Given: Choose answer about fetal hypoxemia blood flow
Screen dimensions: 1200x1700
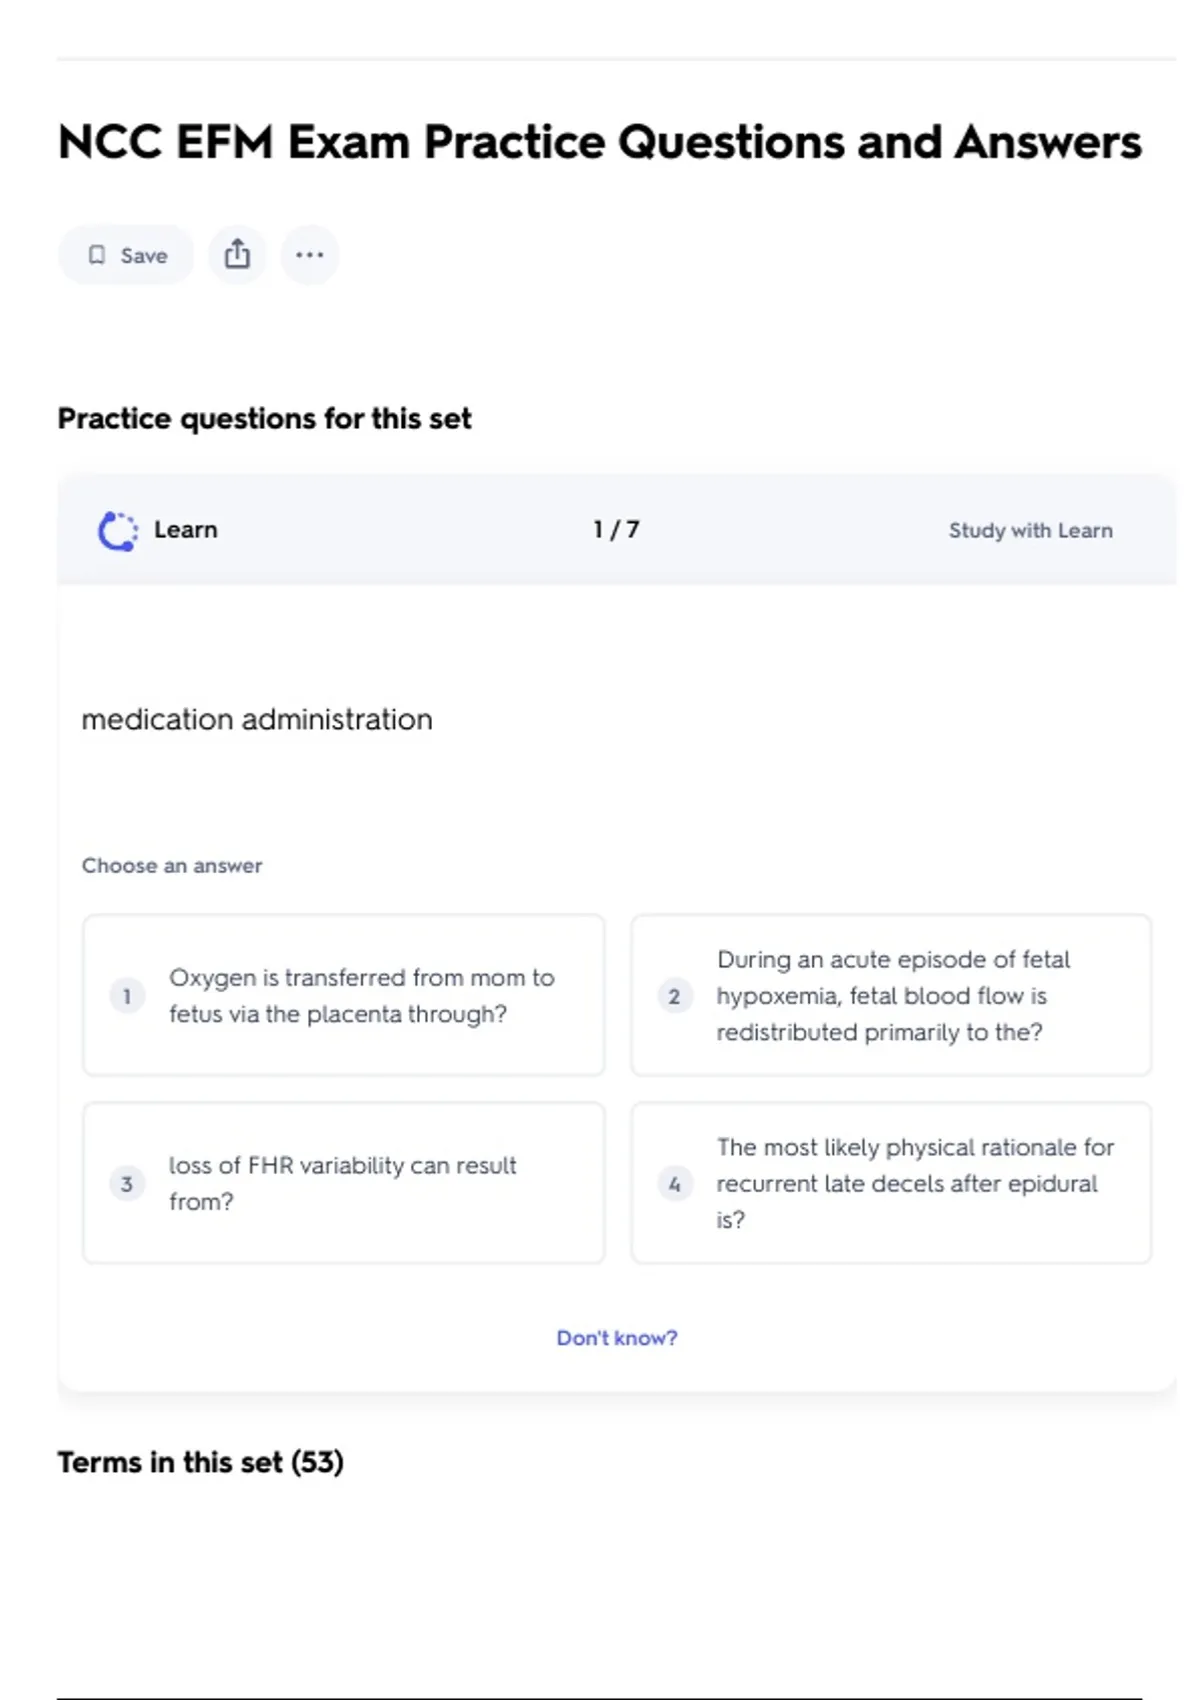Looking at the screenshot, I should pos(893,995).
